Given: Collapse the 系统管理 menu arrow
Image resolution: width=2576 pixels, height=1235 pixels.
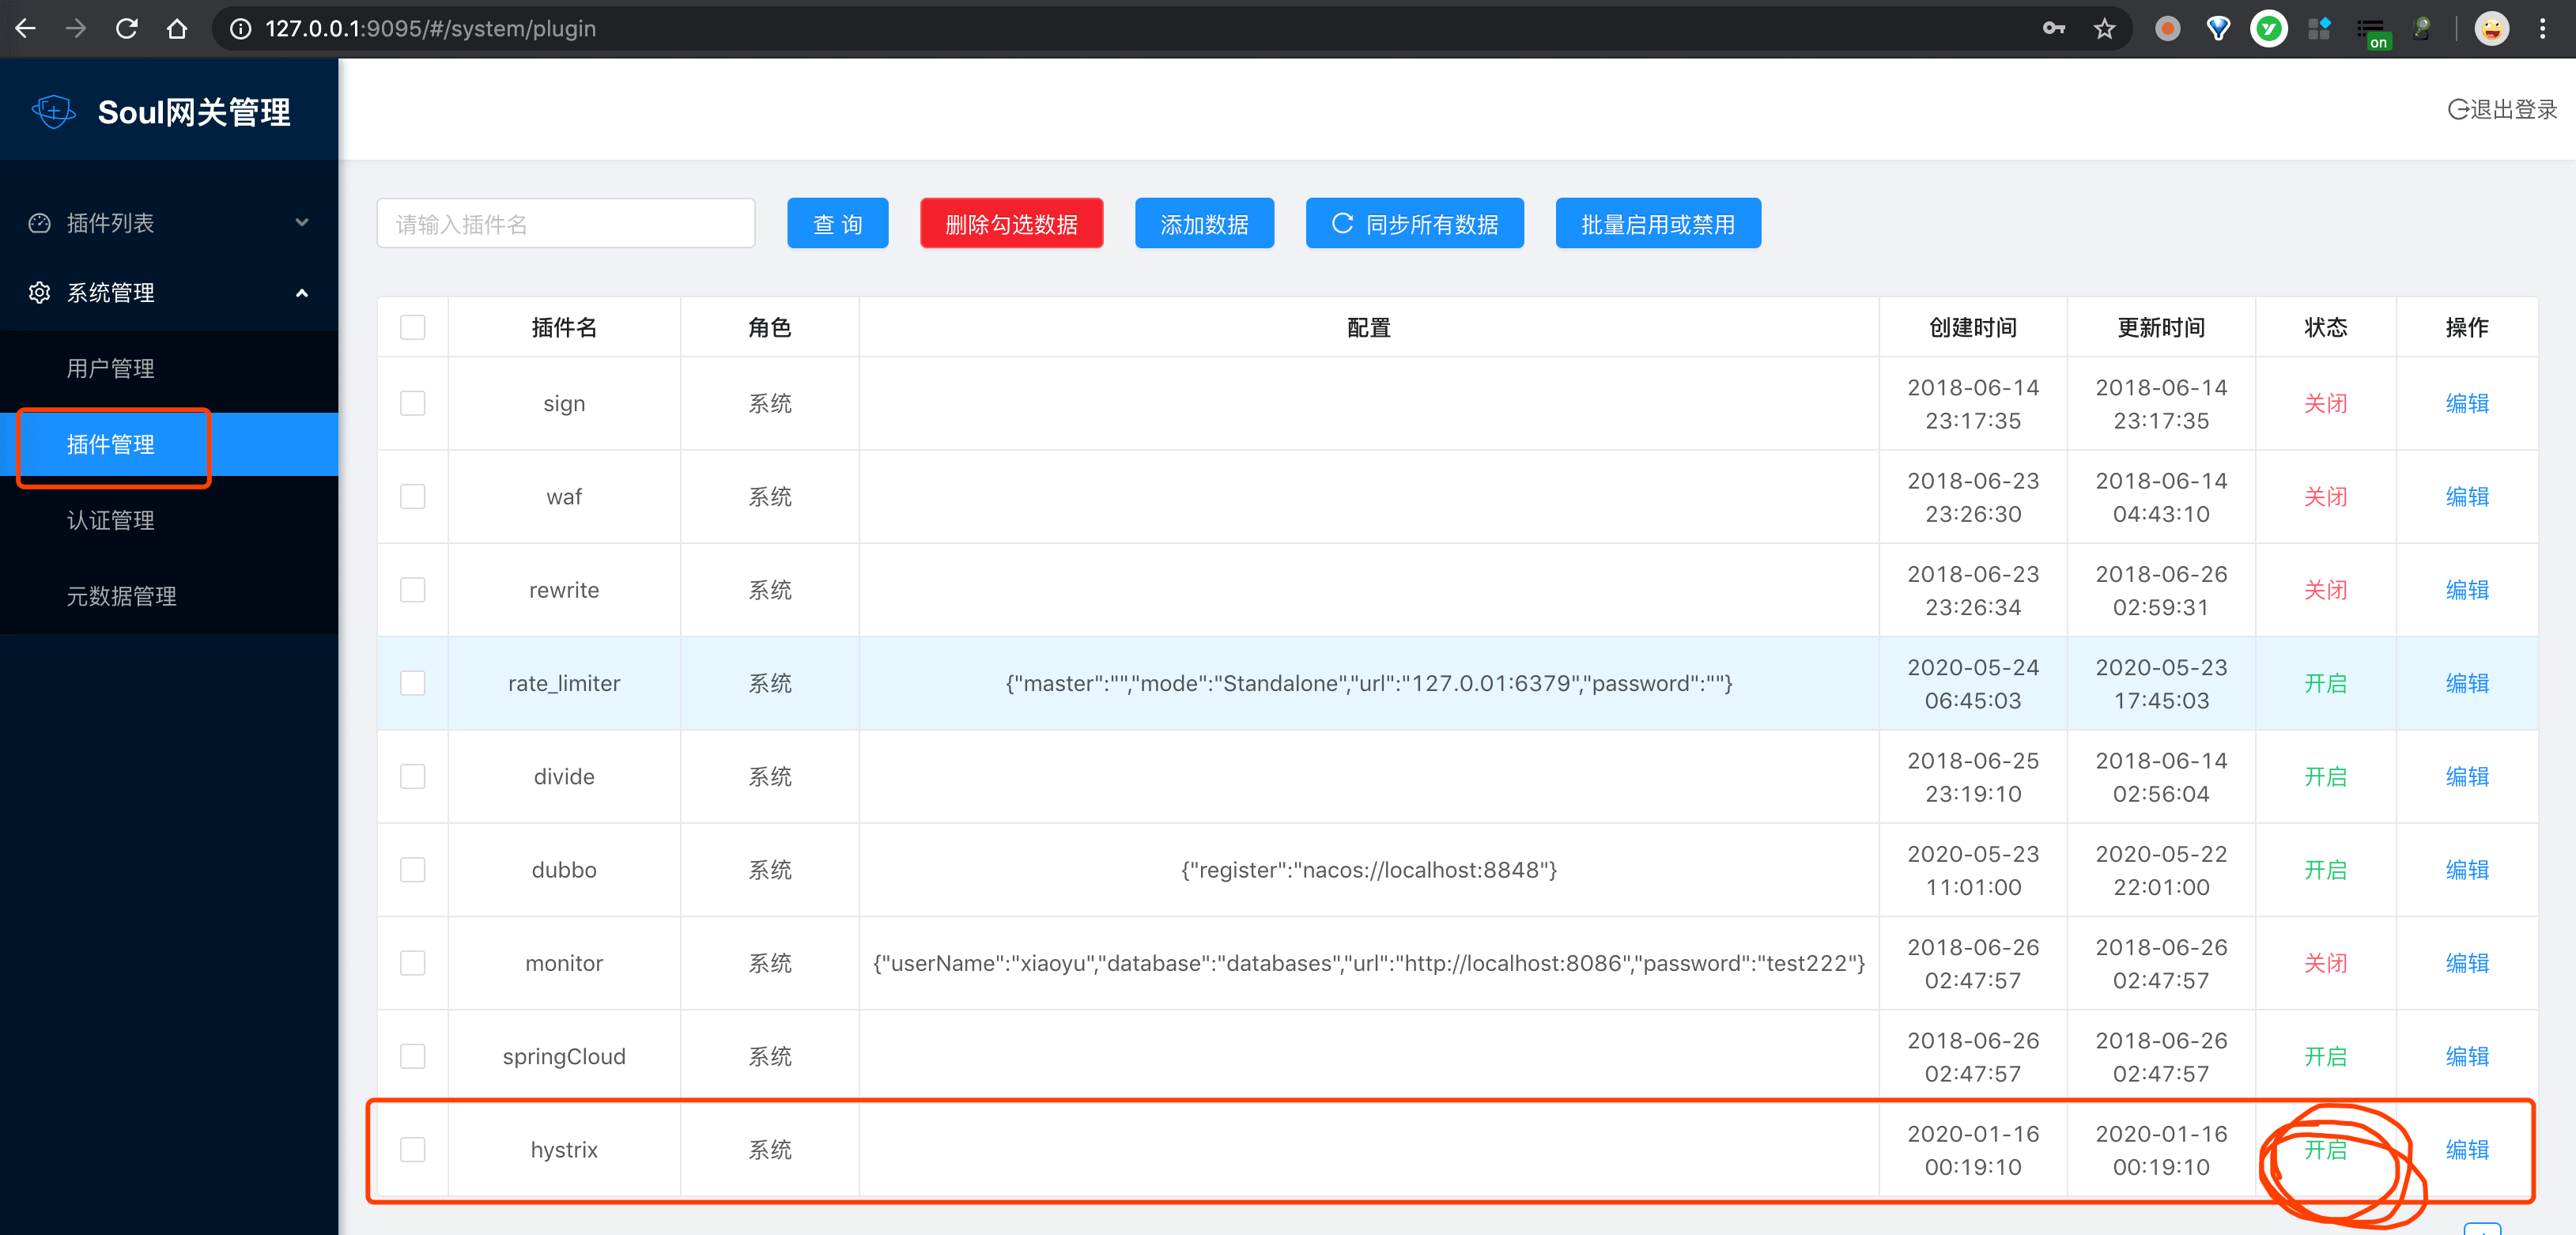Looking at the screenshot, I should click(x=302, y=292).
